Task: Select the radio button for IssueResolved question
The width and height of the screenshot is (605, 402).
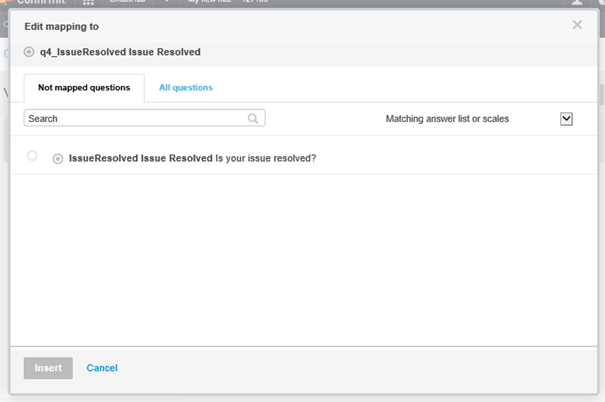Action: (x=32, y=155)
